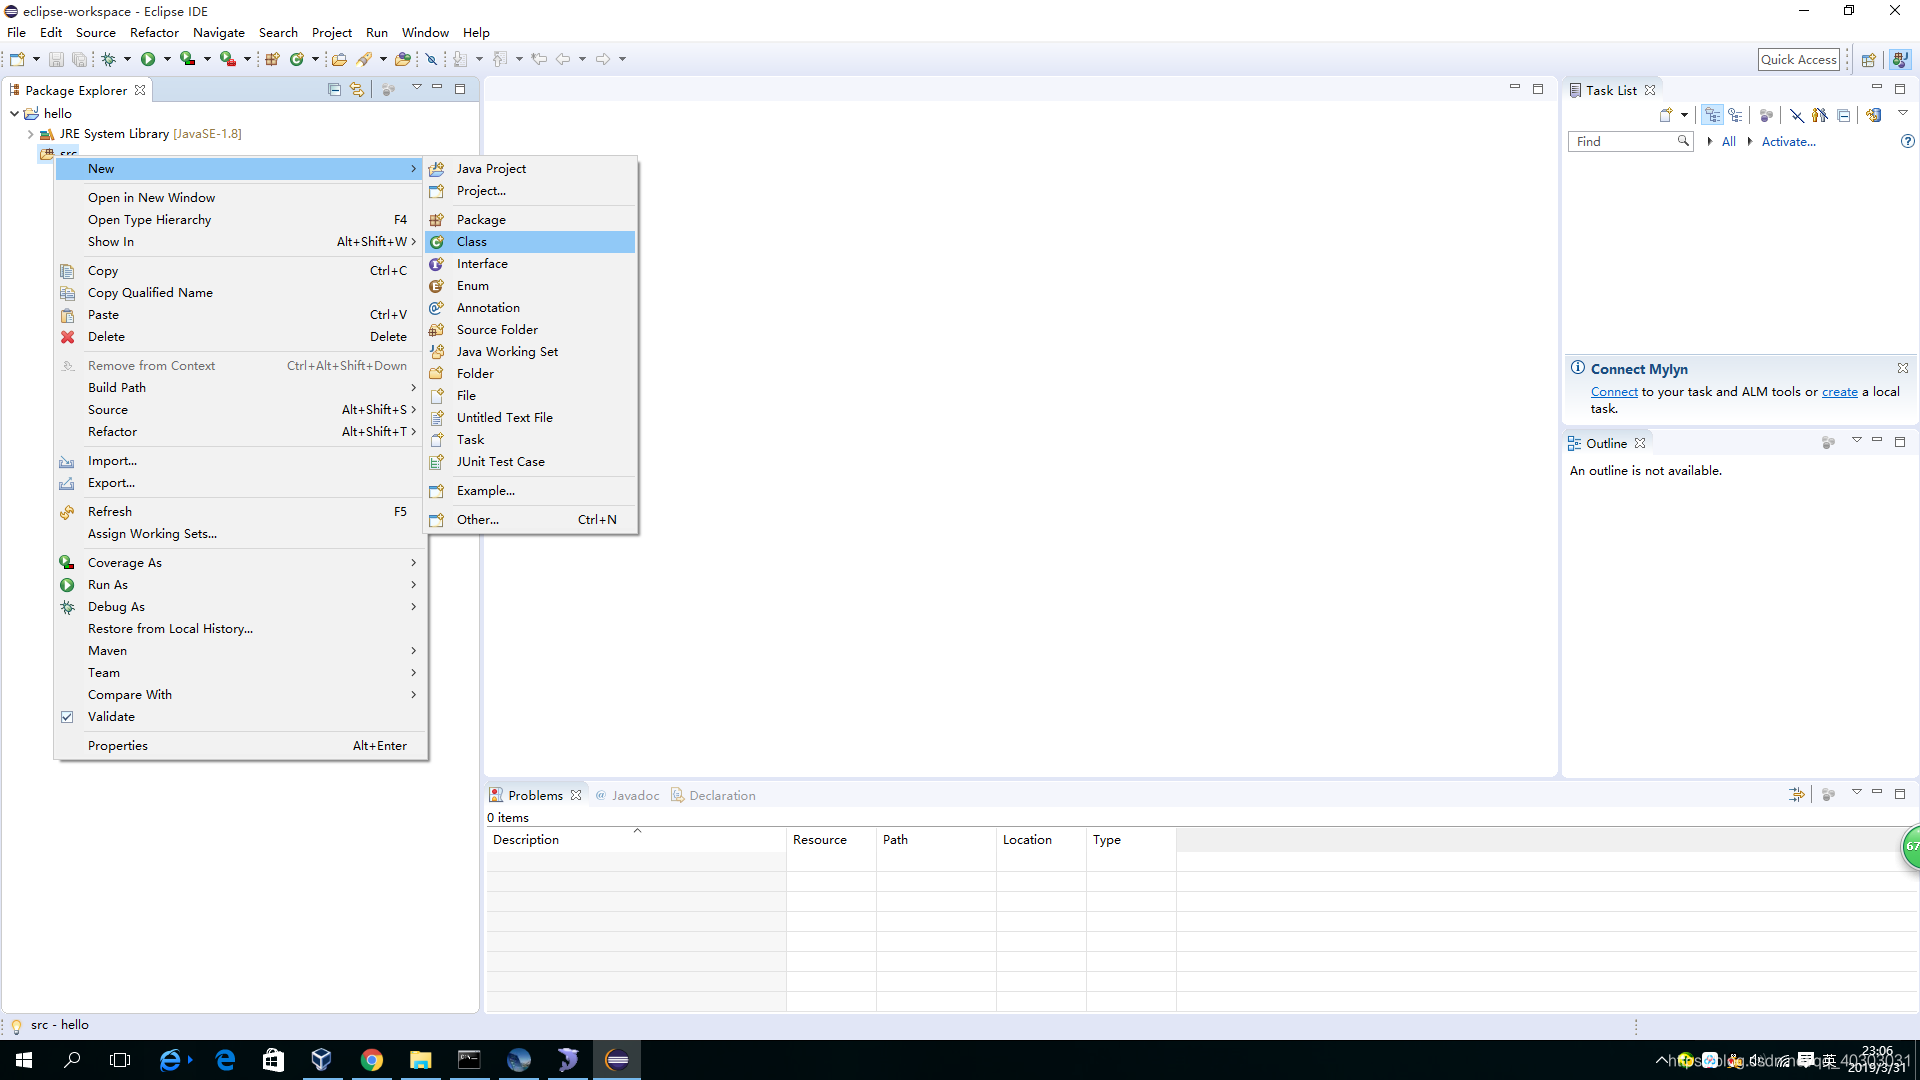Click Collapse All in Task List toolbar

(x=1843, y=115)
